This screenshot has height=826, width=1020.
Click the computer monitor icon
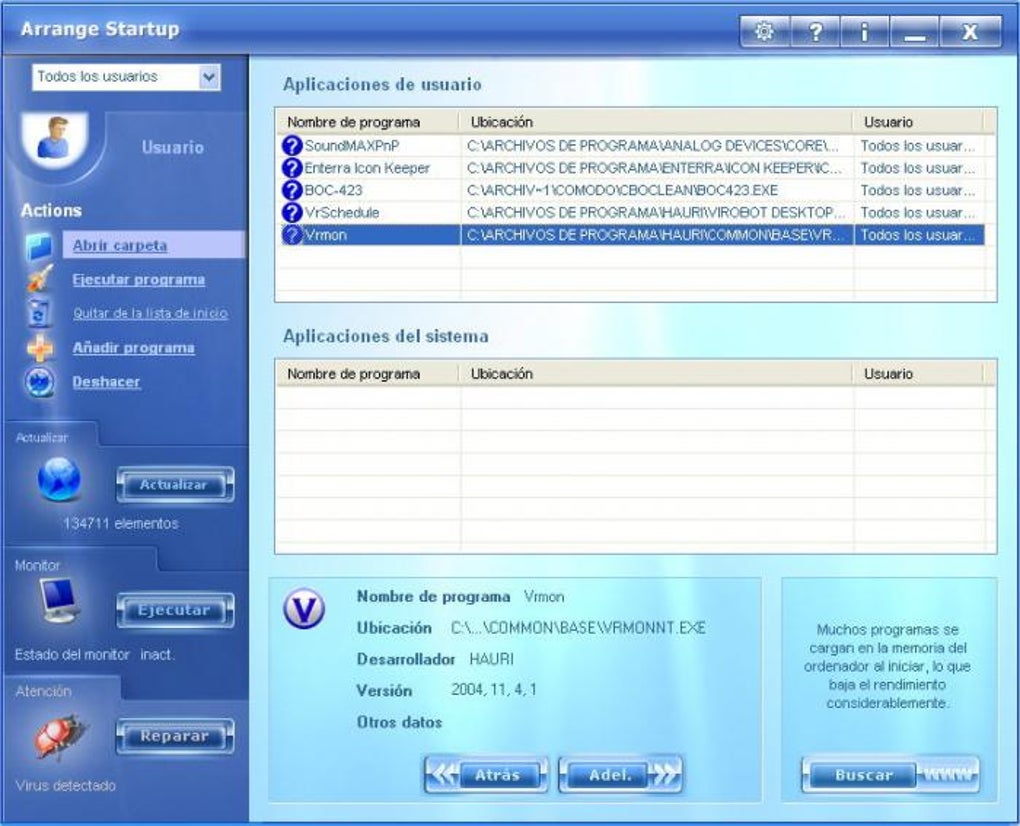58,599
